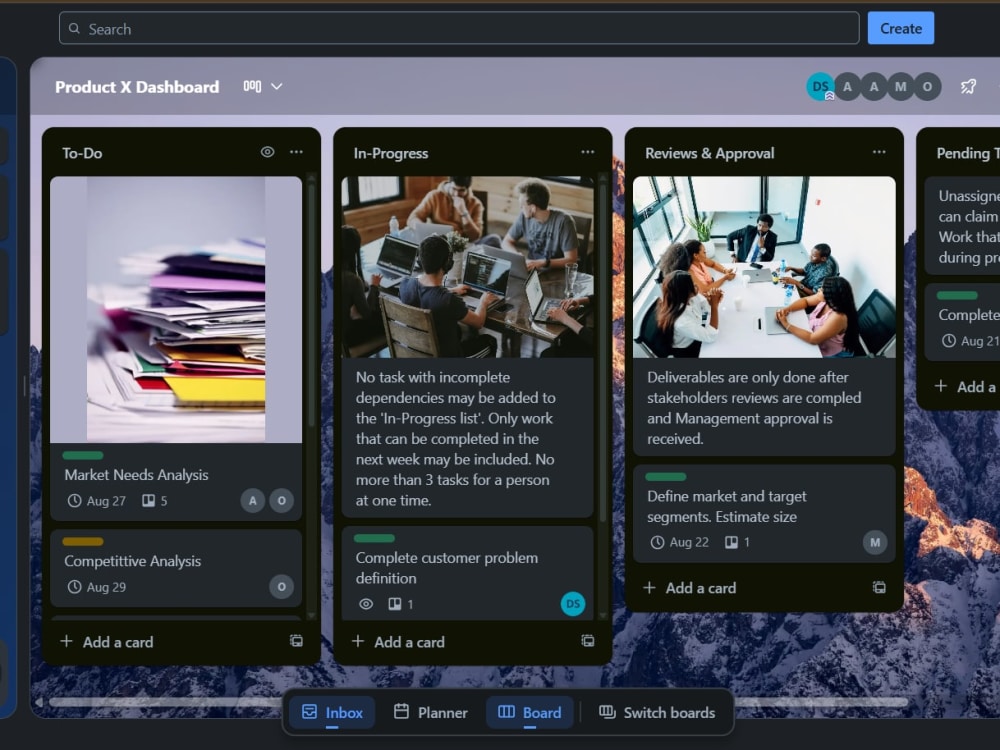This screenshot has width=1000, height=750.
Task: Open the In-Progress list actions menu
Action: coord(587,152)
